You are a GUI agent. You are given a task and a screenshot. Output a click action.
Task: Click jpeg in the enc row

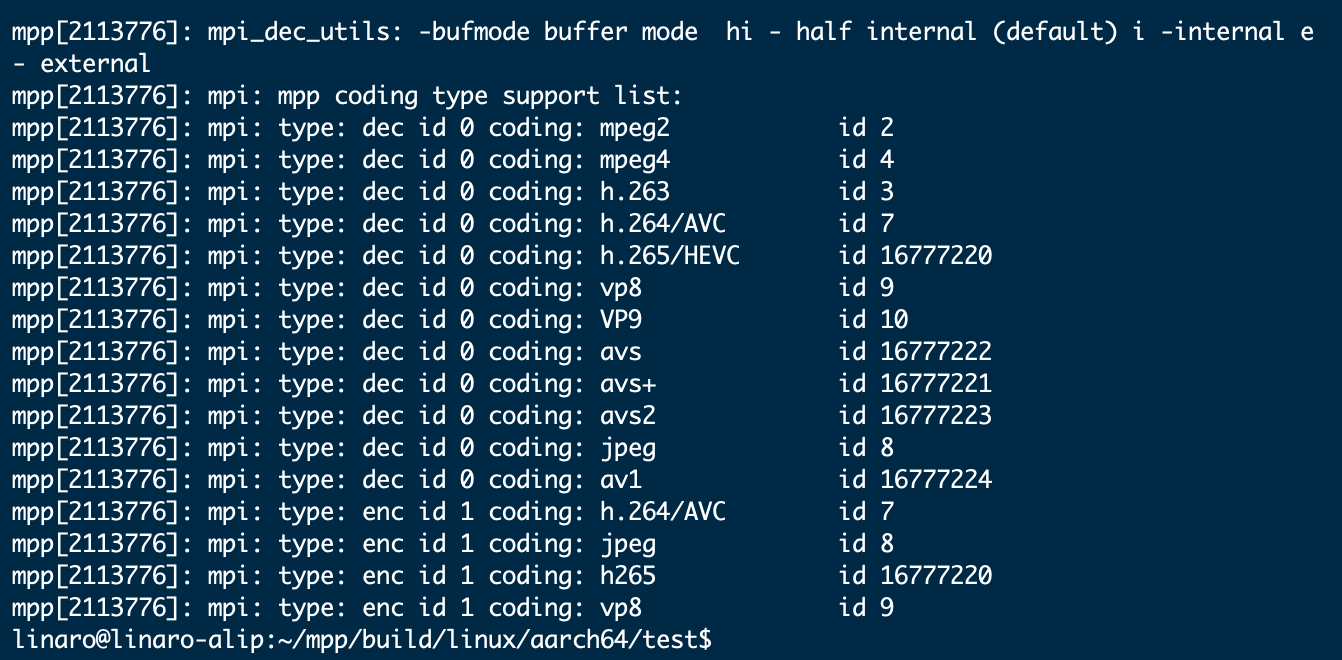pos(627,544)
